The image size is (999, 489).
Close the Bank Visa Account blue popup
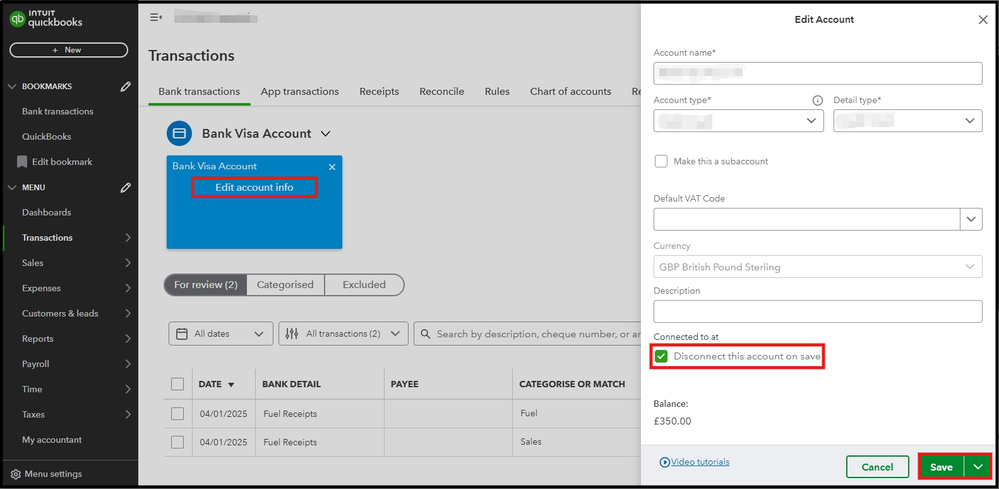332,167
